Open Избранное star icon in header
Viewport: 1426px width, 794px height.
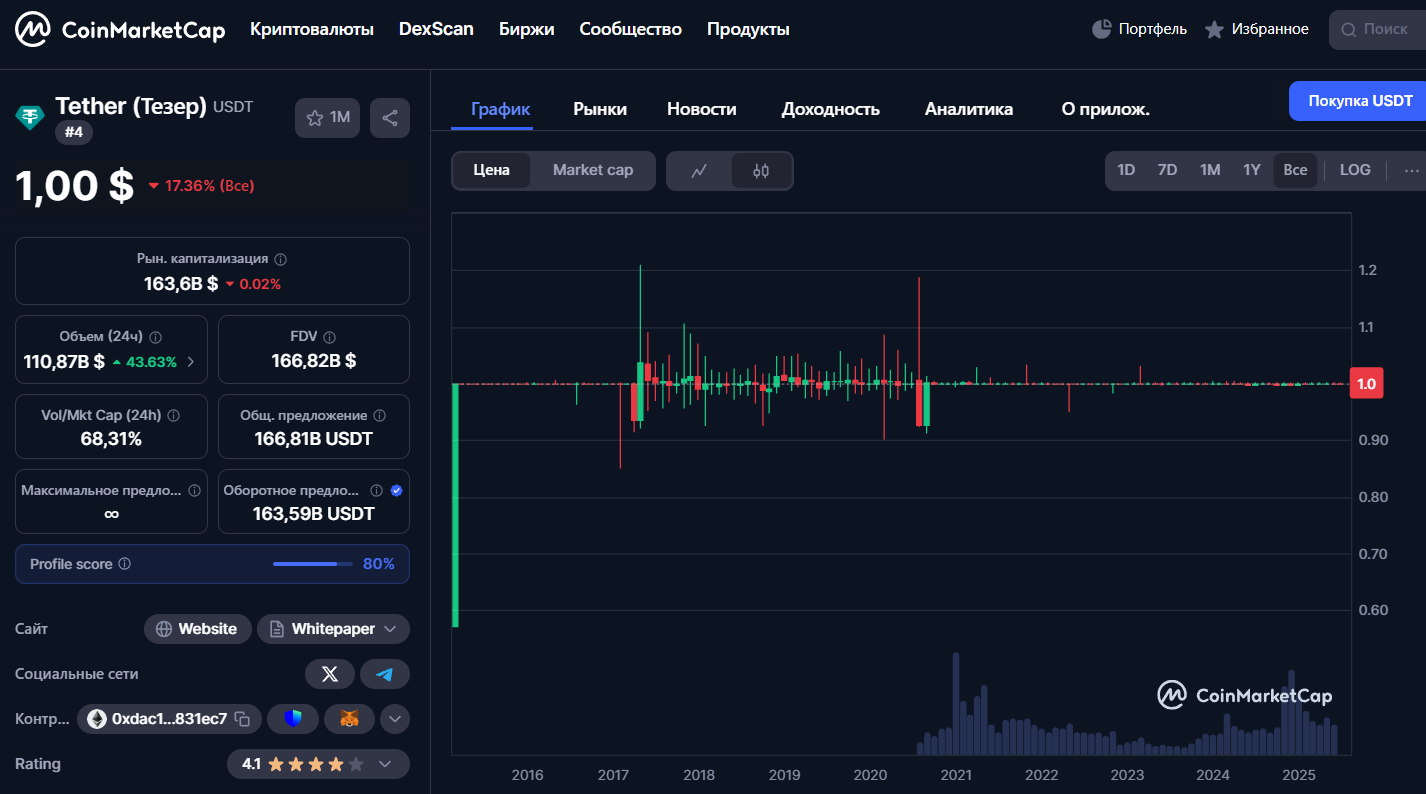coord(1214,30)
